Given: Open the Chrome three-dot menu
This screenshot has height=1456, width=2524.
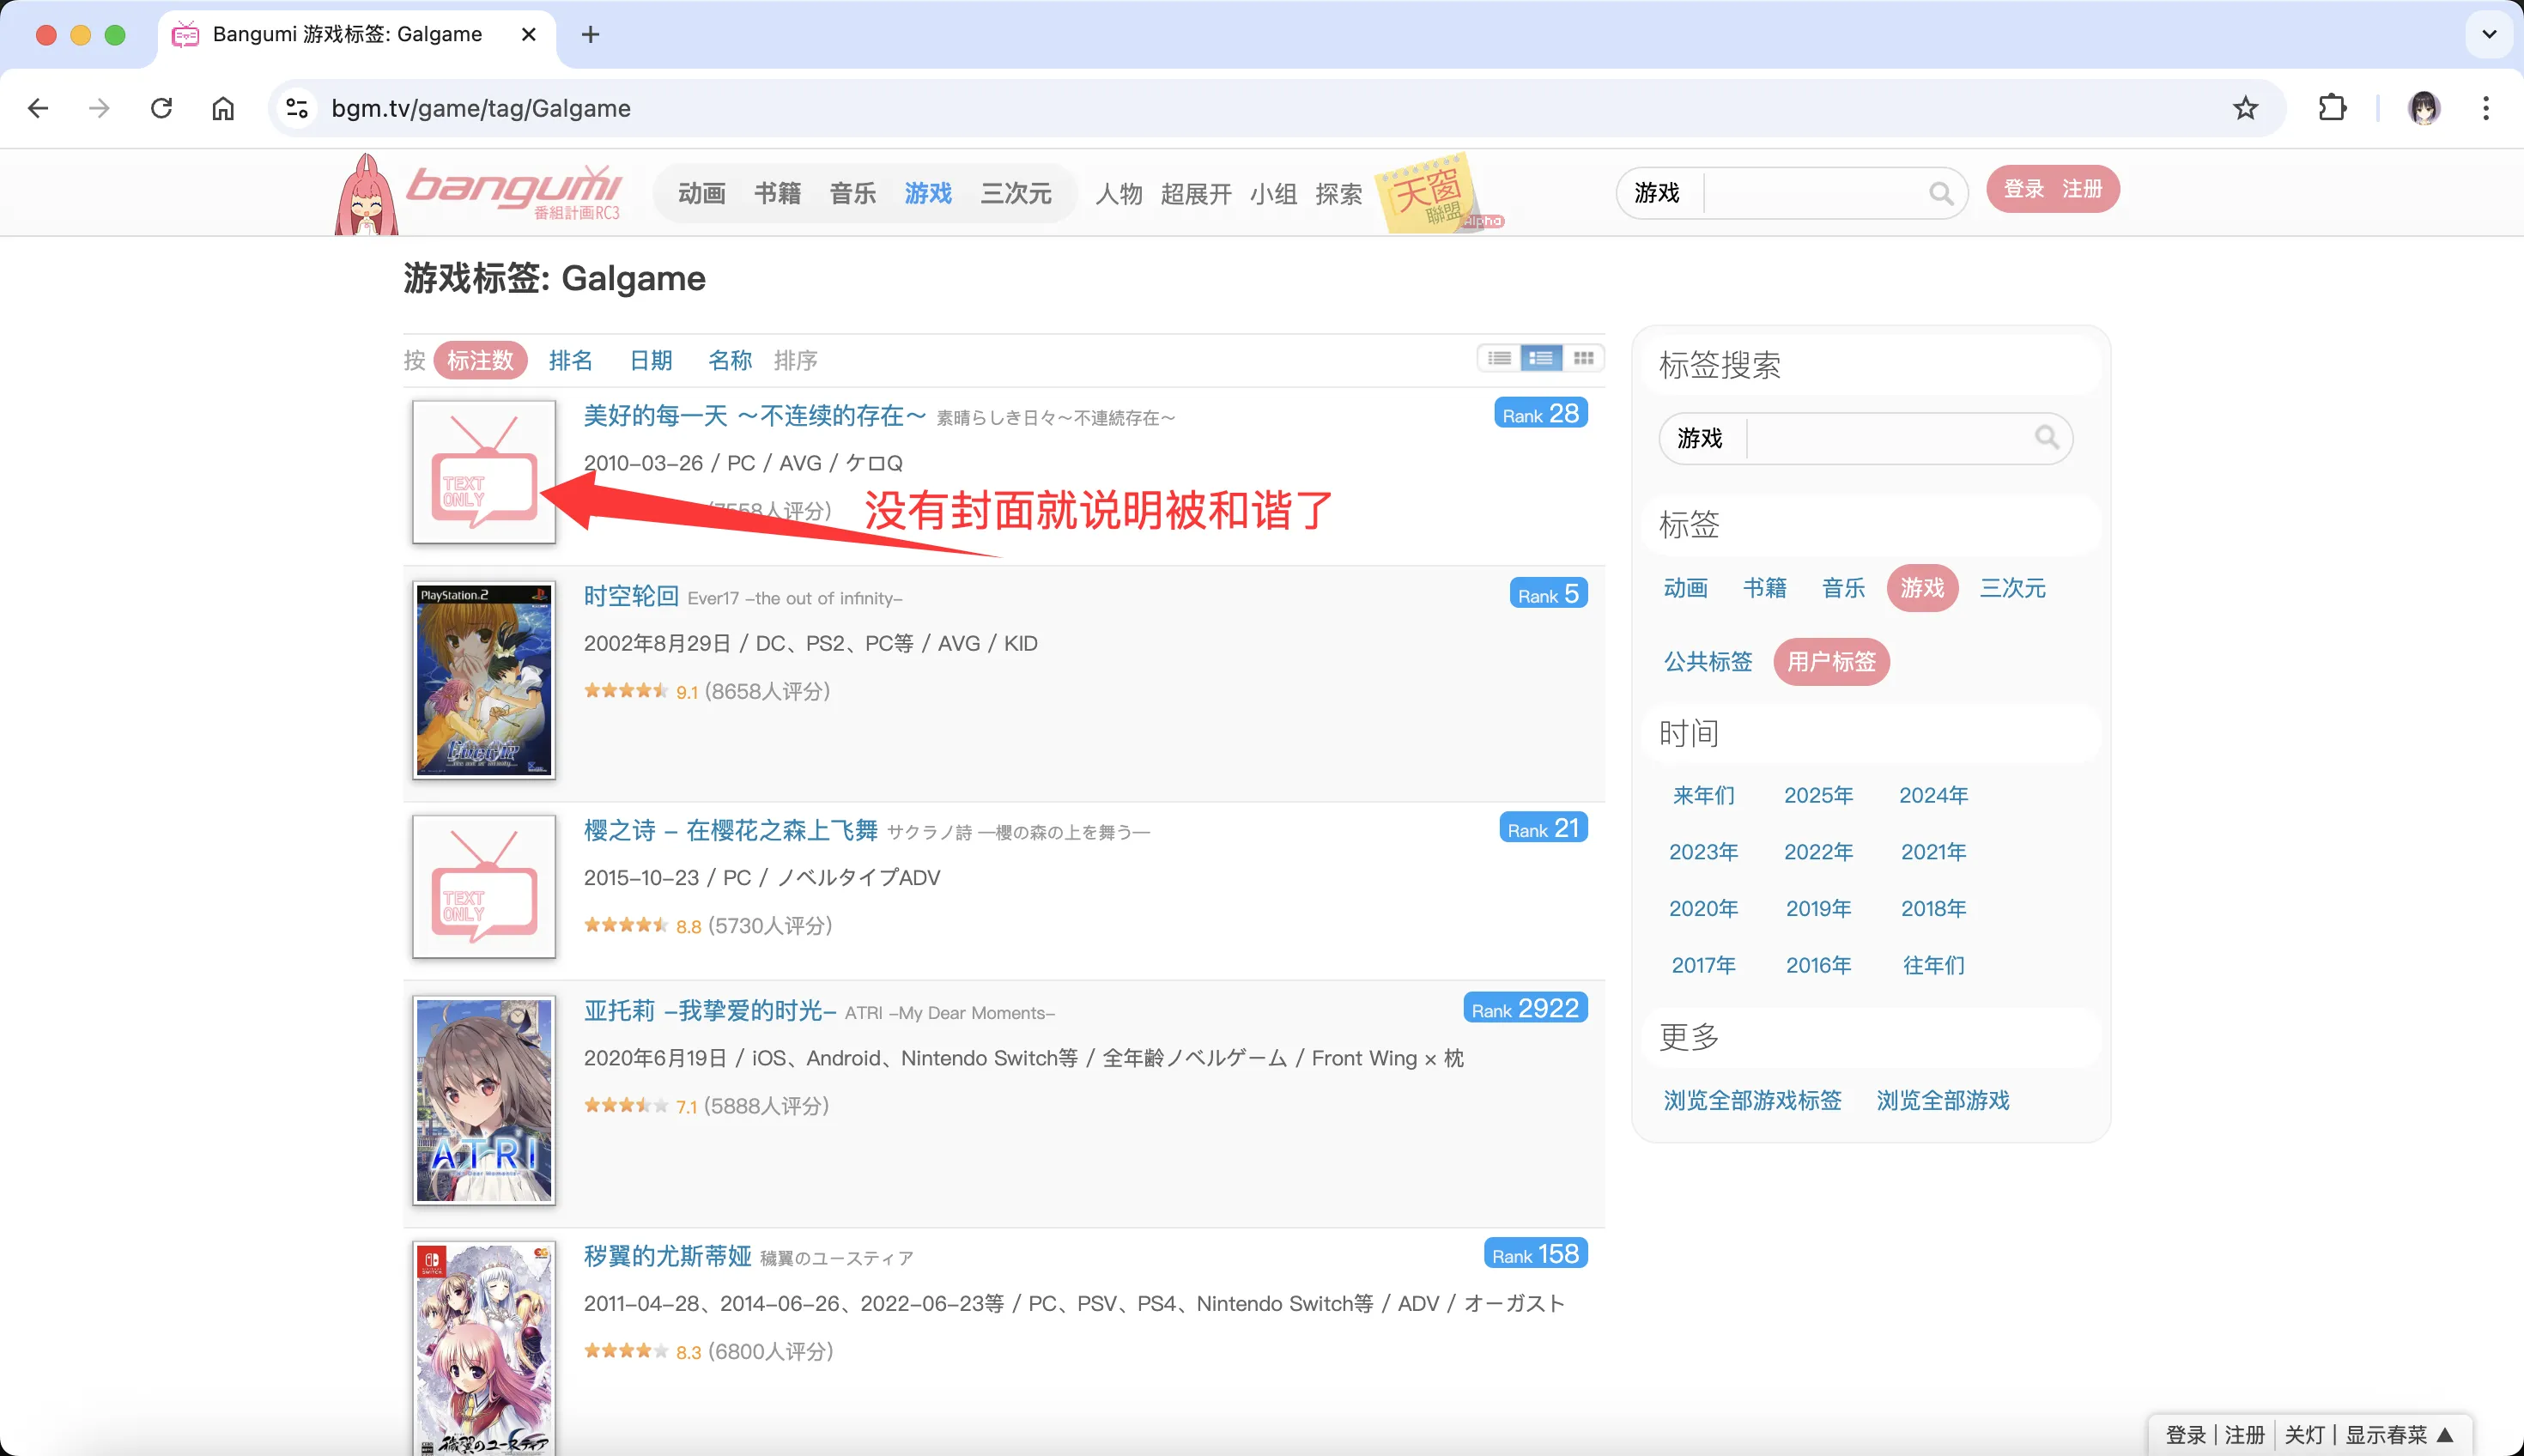Looking at the screenshot, I should [x=2486, y=108].
